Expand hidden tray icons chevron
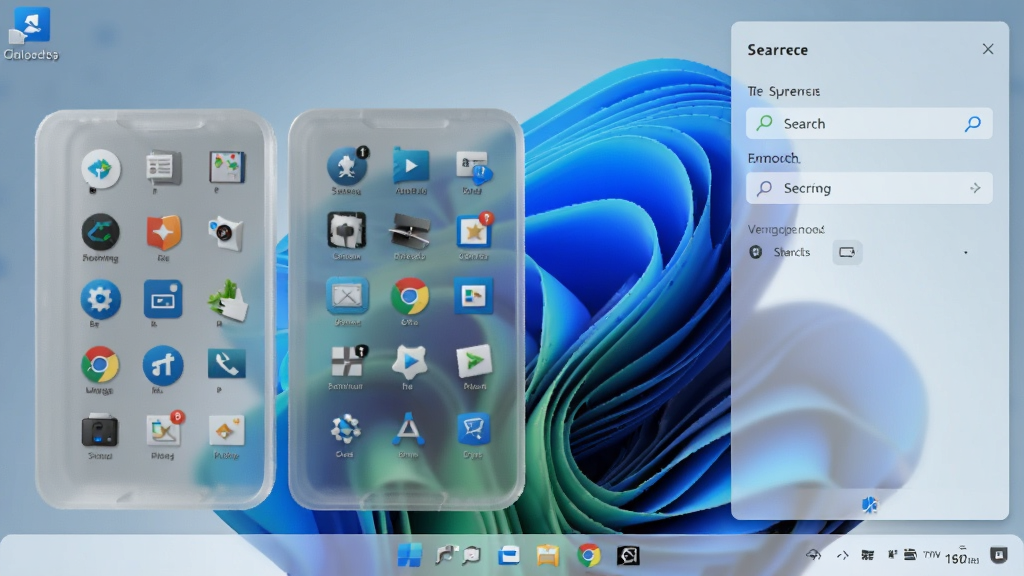The image size is (1024, 576). (x=842, y=556)
